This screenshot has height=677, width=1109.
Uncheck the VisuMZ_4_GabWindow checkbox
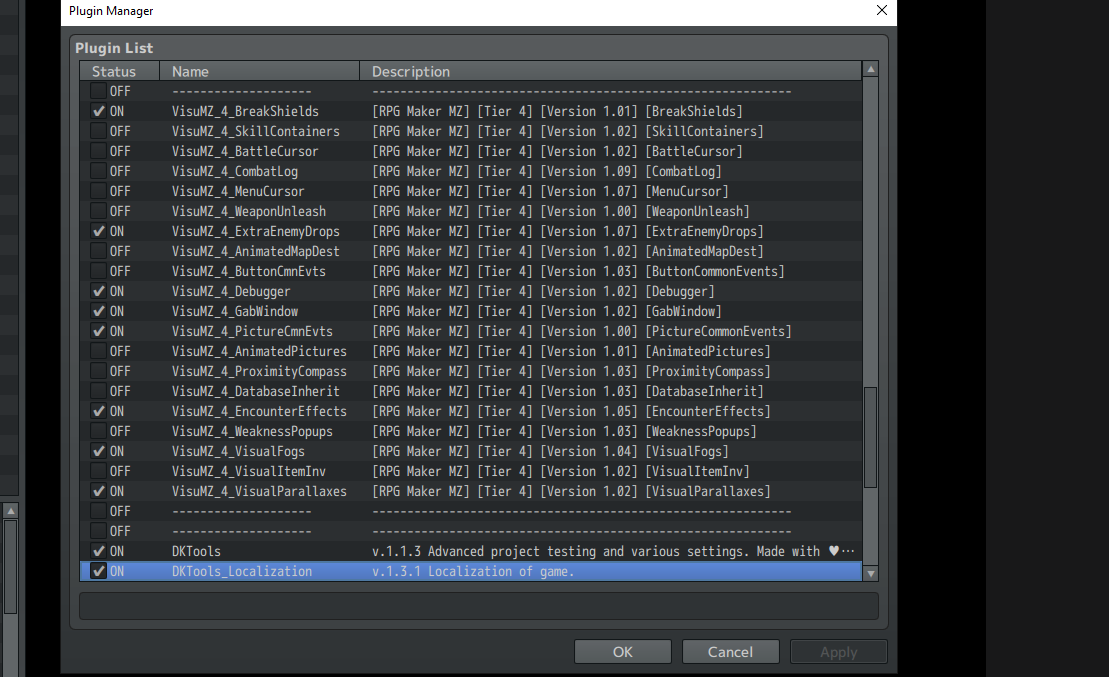[x=98, y=311]
